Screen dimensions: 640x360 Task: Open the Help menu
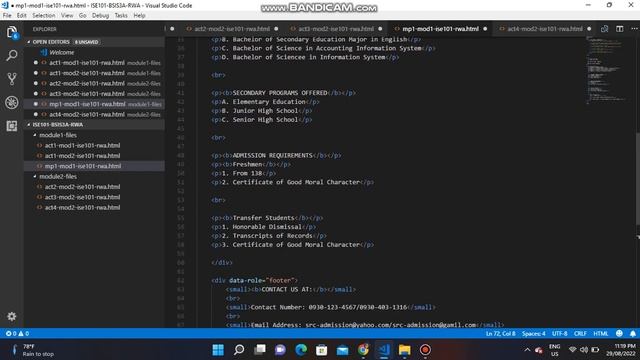[x=139, y=16]
